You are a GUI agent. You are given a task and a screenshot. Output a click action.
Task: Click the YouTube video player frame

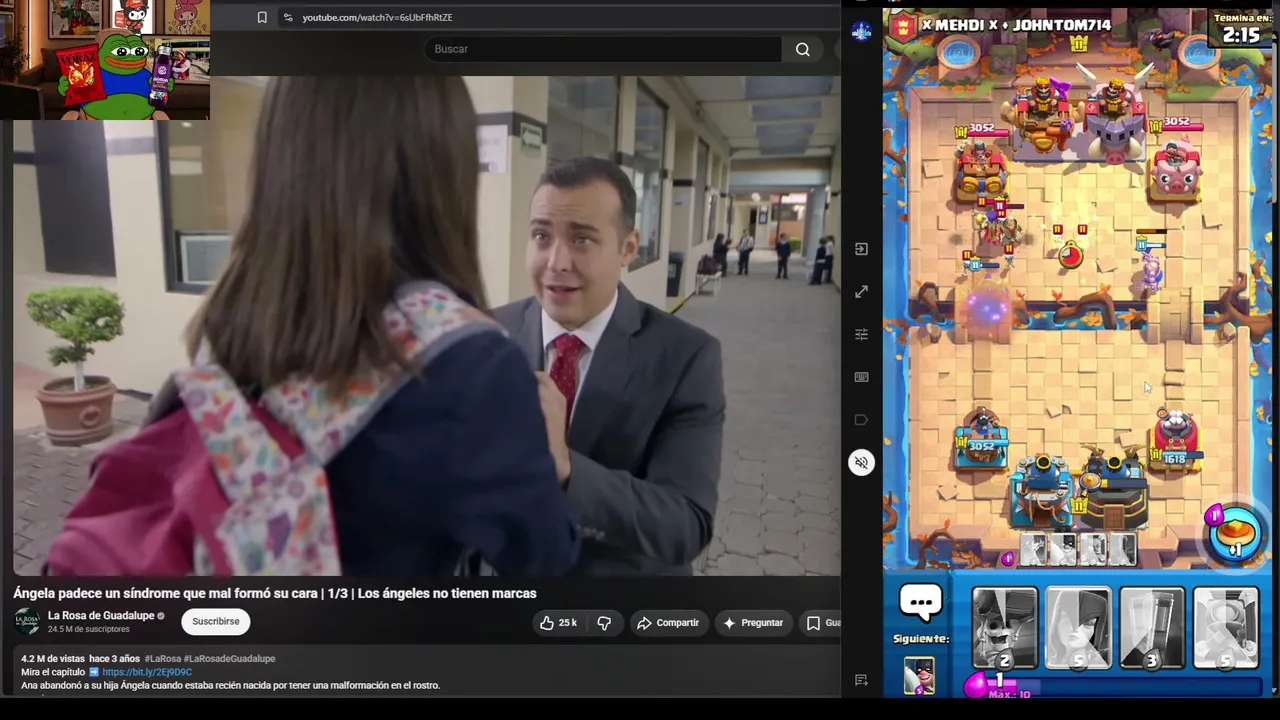coord(427,326)
